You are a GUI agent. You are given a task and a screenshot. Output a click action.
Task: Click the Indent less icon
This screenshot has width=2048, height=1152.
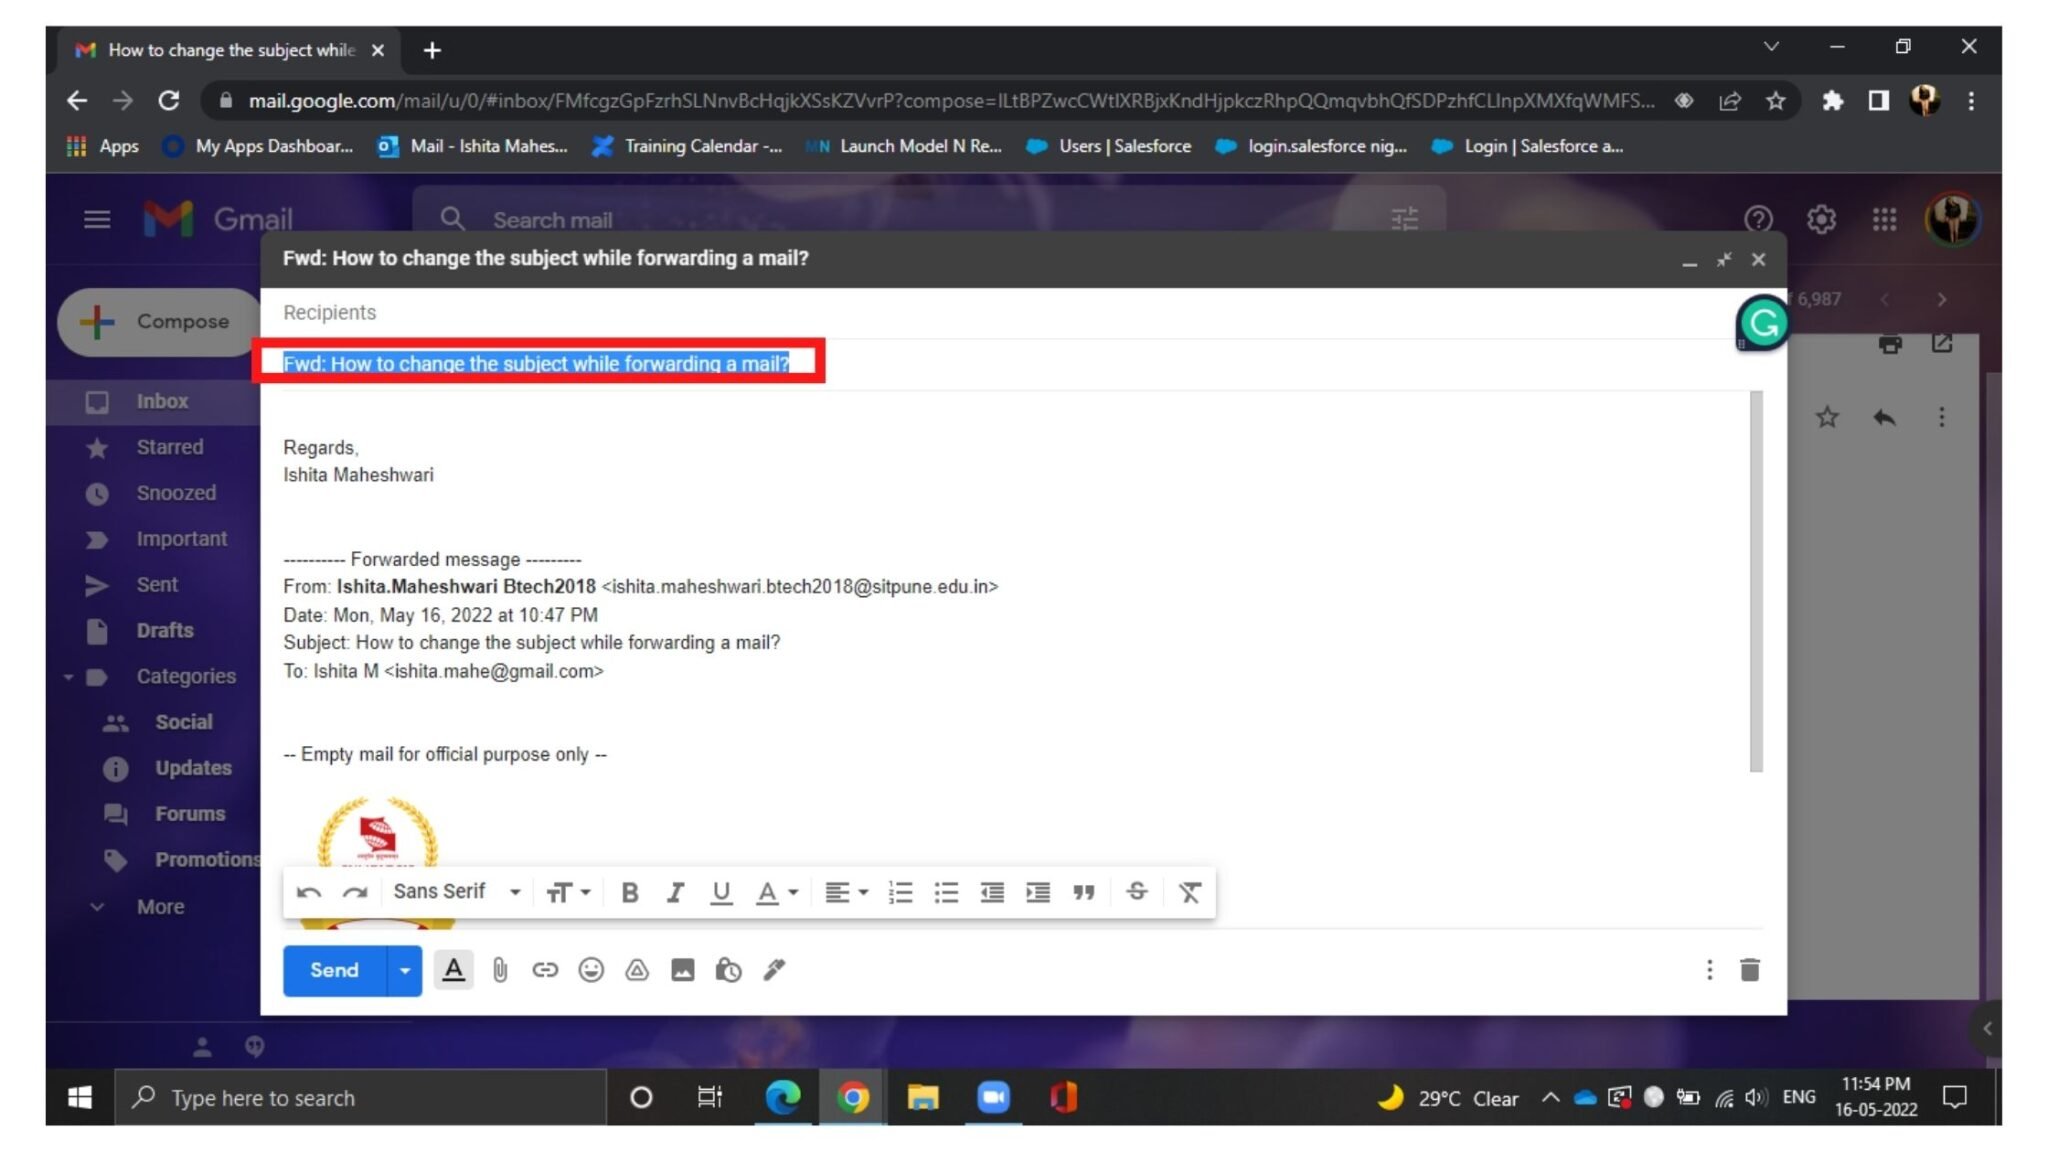tap(992, 892)
